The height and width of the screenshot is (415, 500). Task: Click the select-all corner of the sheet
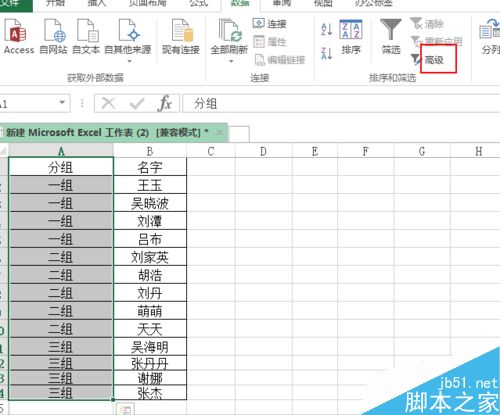(x=4, y=151)
